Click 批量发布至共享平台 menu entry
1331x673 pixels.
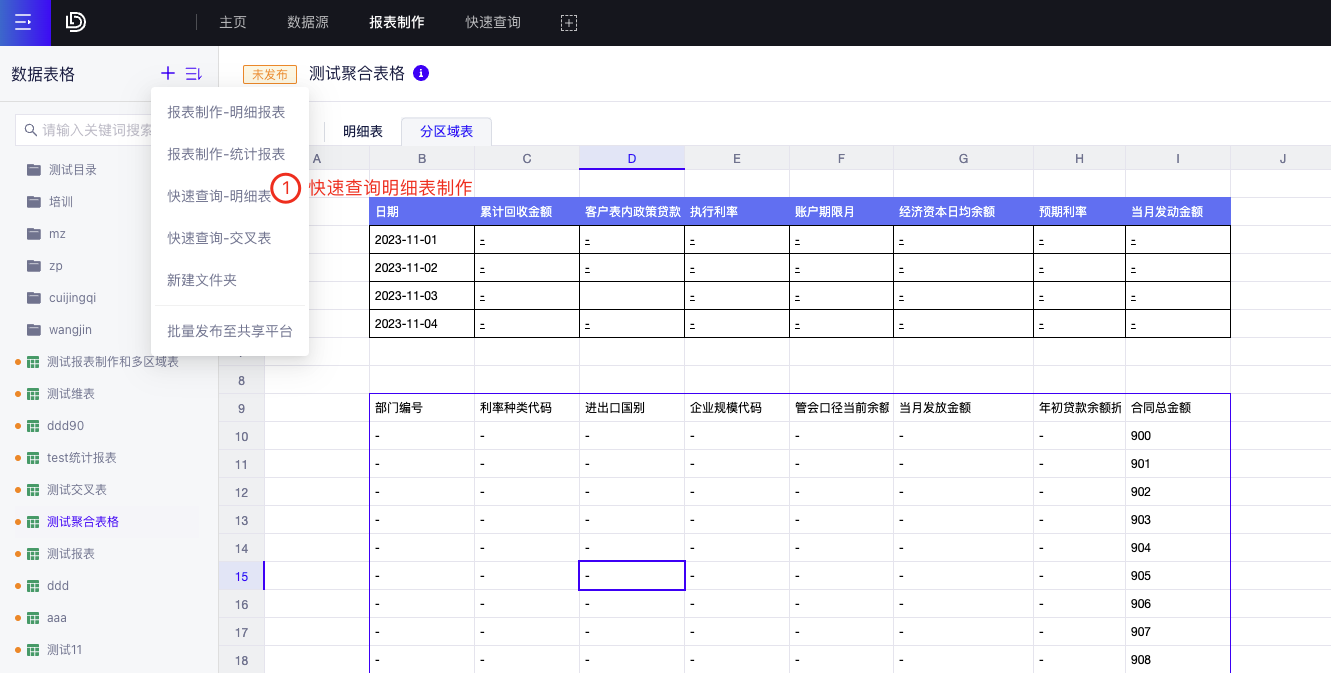click(x=230, y=331)
